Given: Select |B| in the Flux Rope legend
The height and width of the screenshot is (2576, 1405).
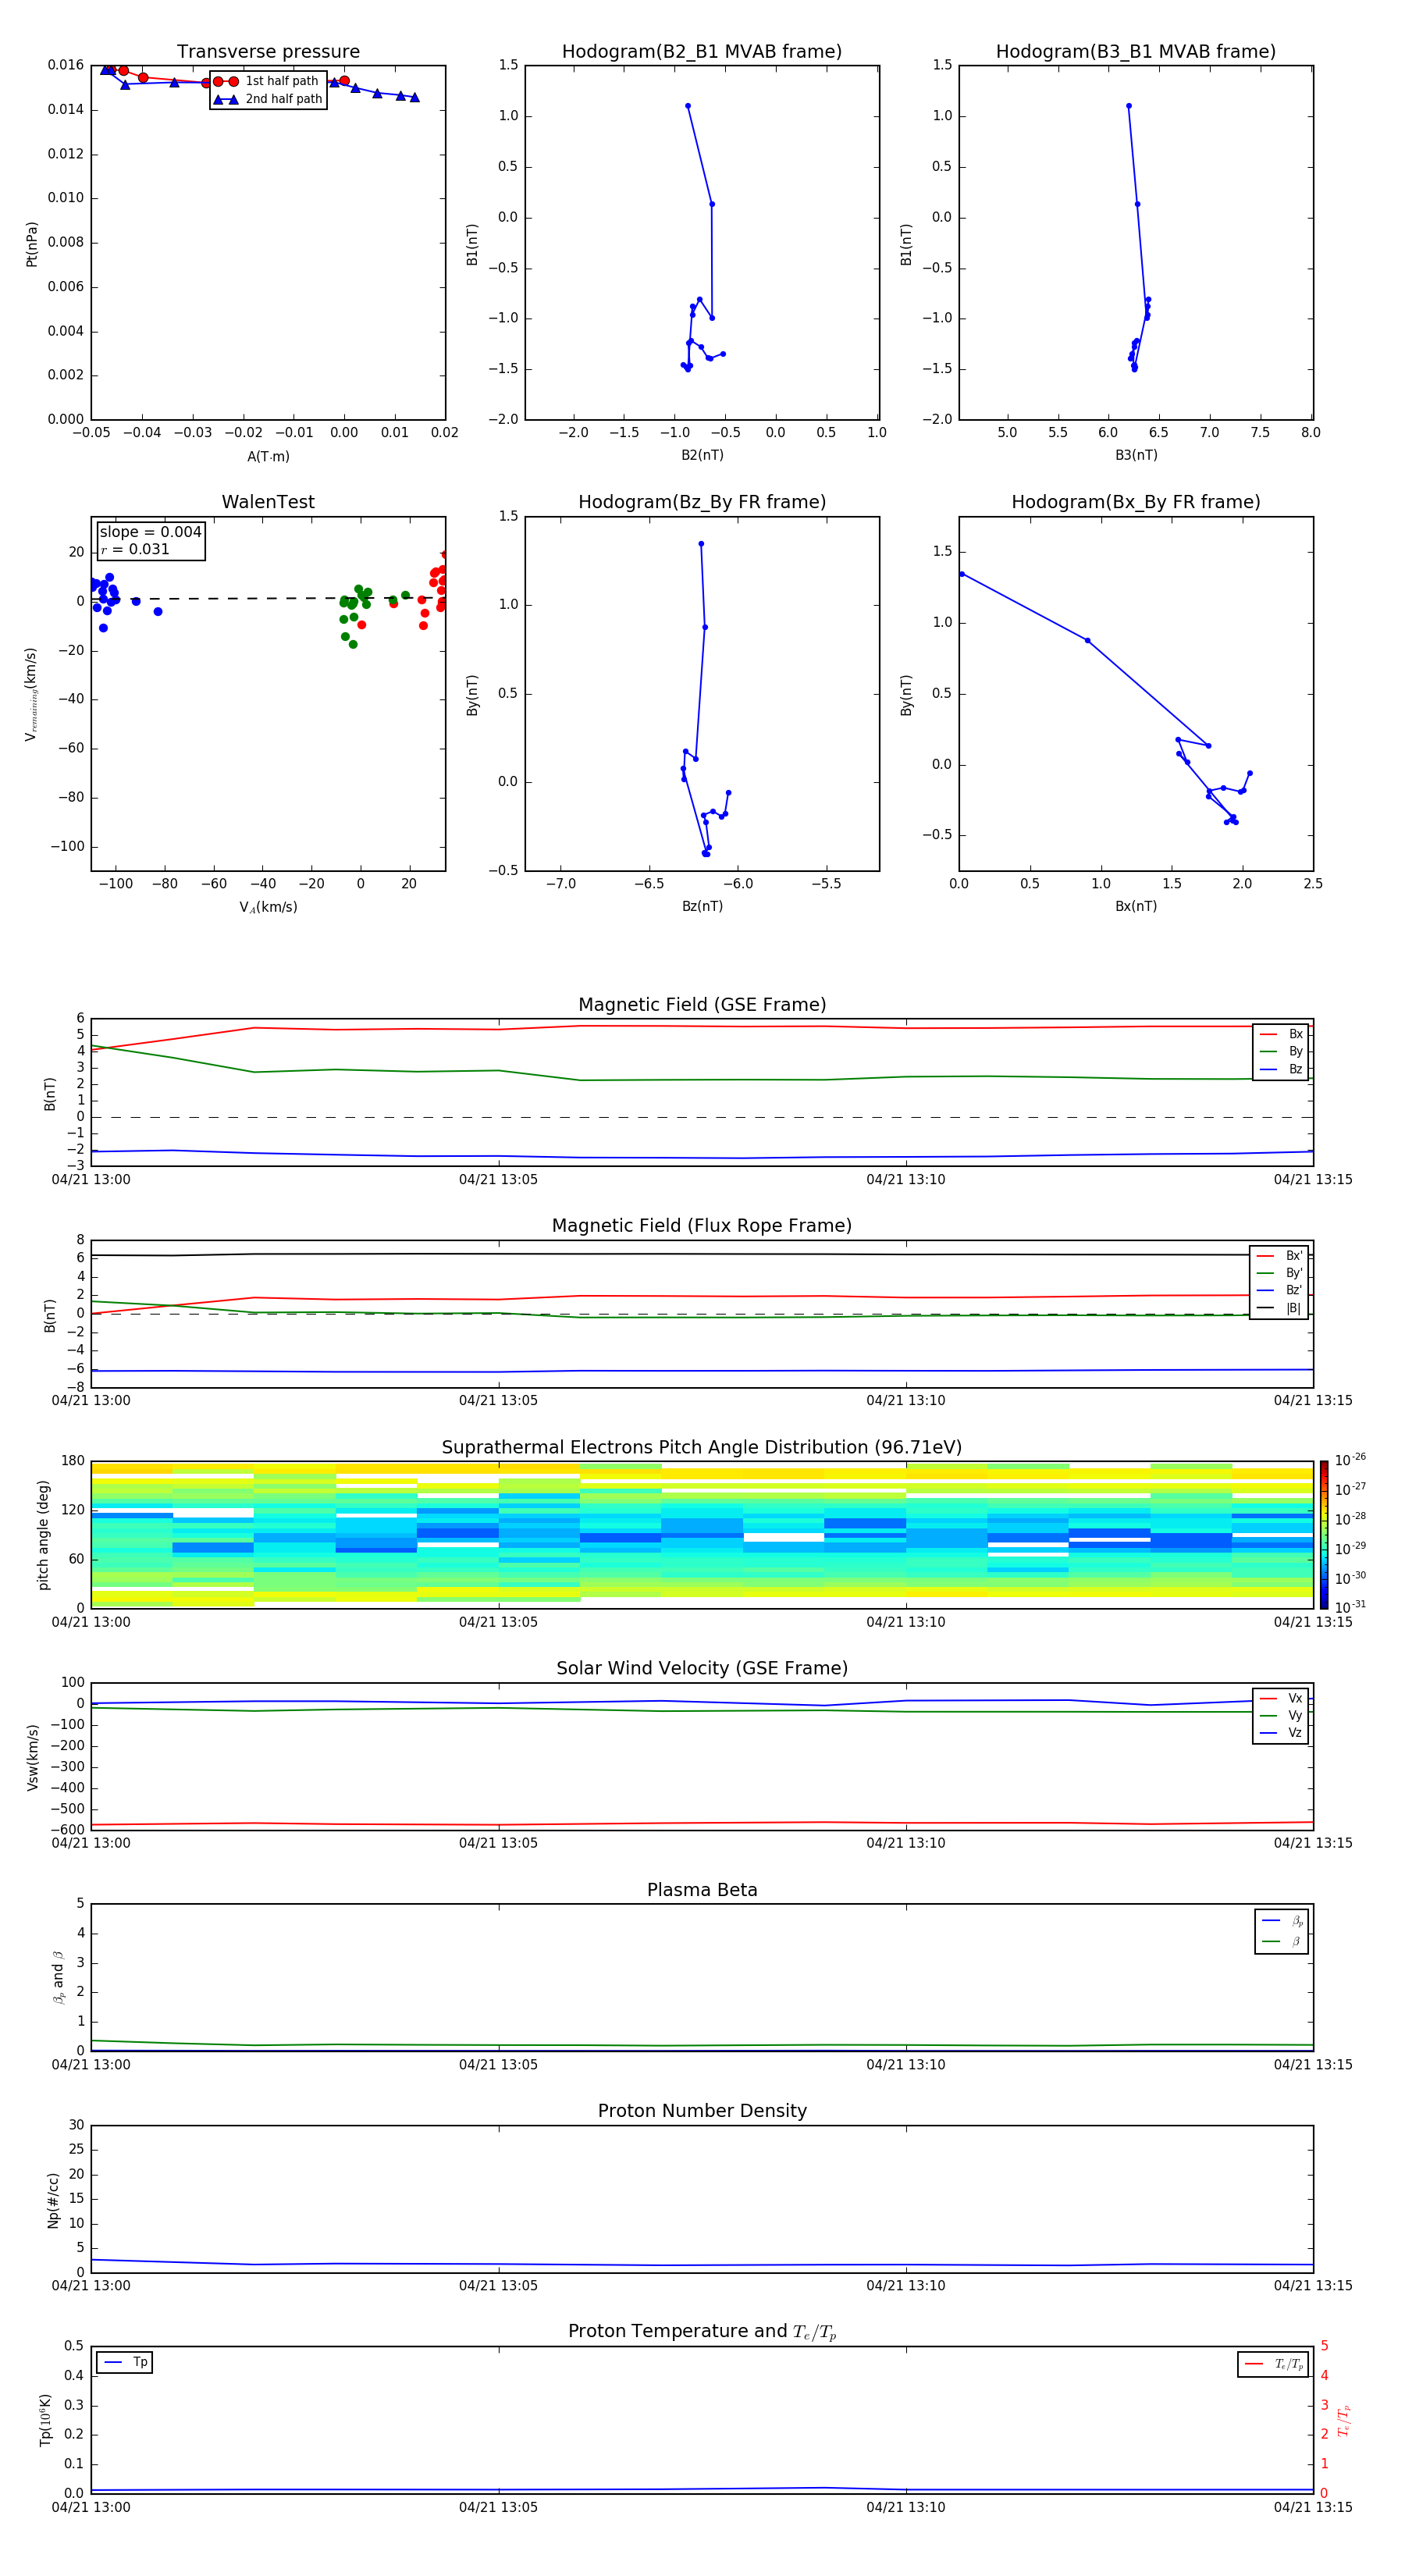Looking at the screenshot, I should [x=1279, y=1308].
